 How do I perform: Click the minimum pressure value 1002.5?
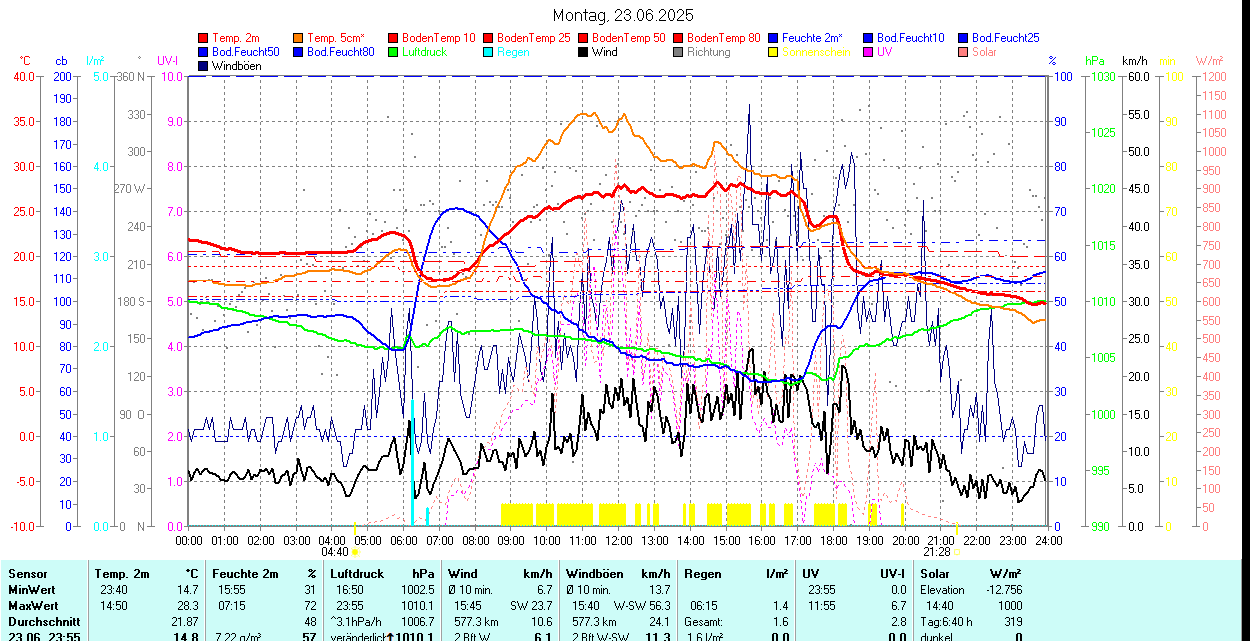tap(417, 590)
